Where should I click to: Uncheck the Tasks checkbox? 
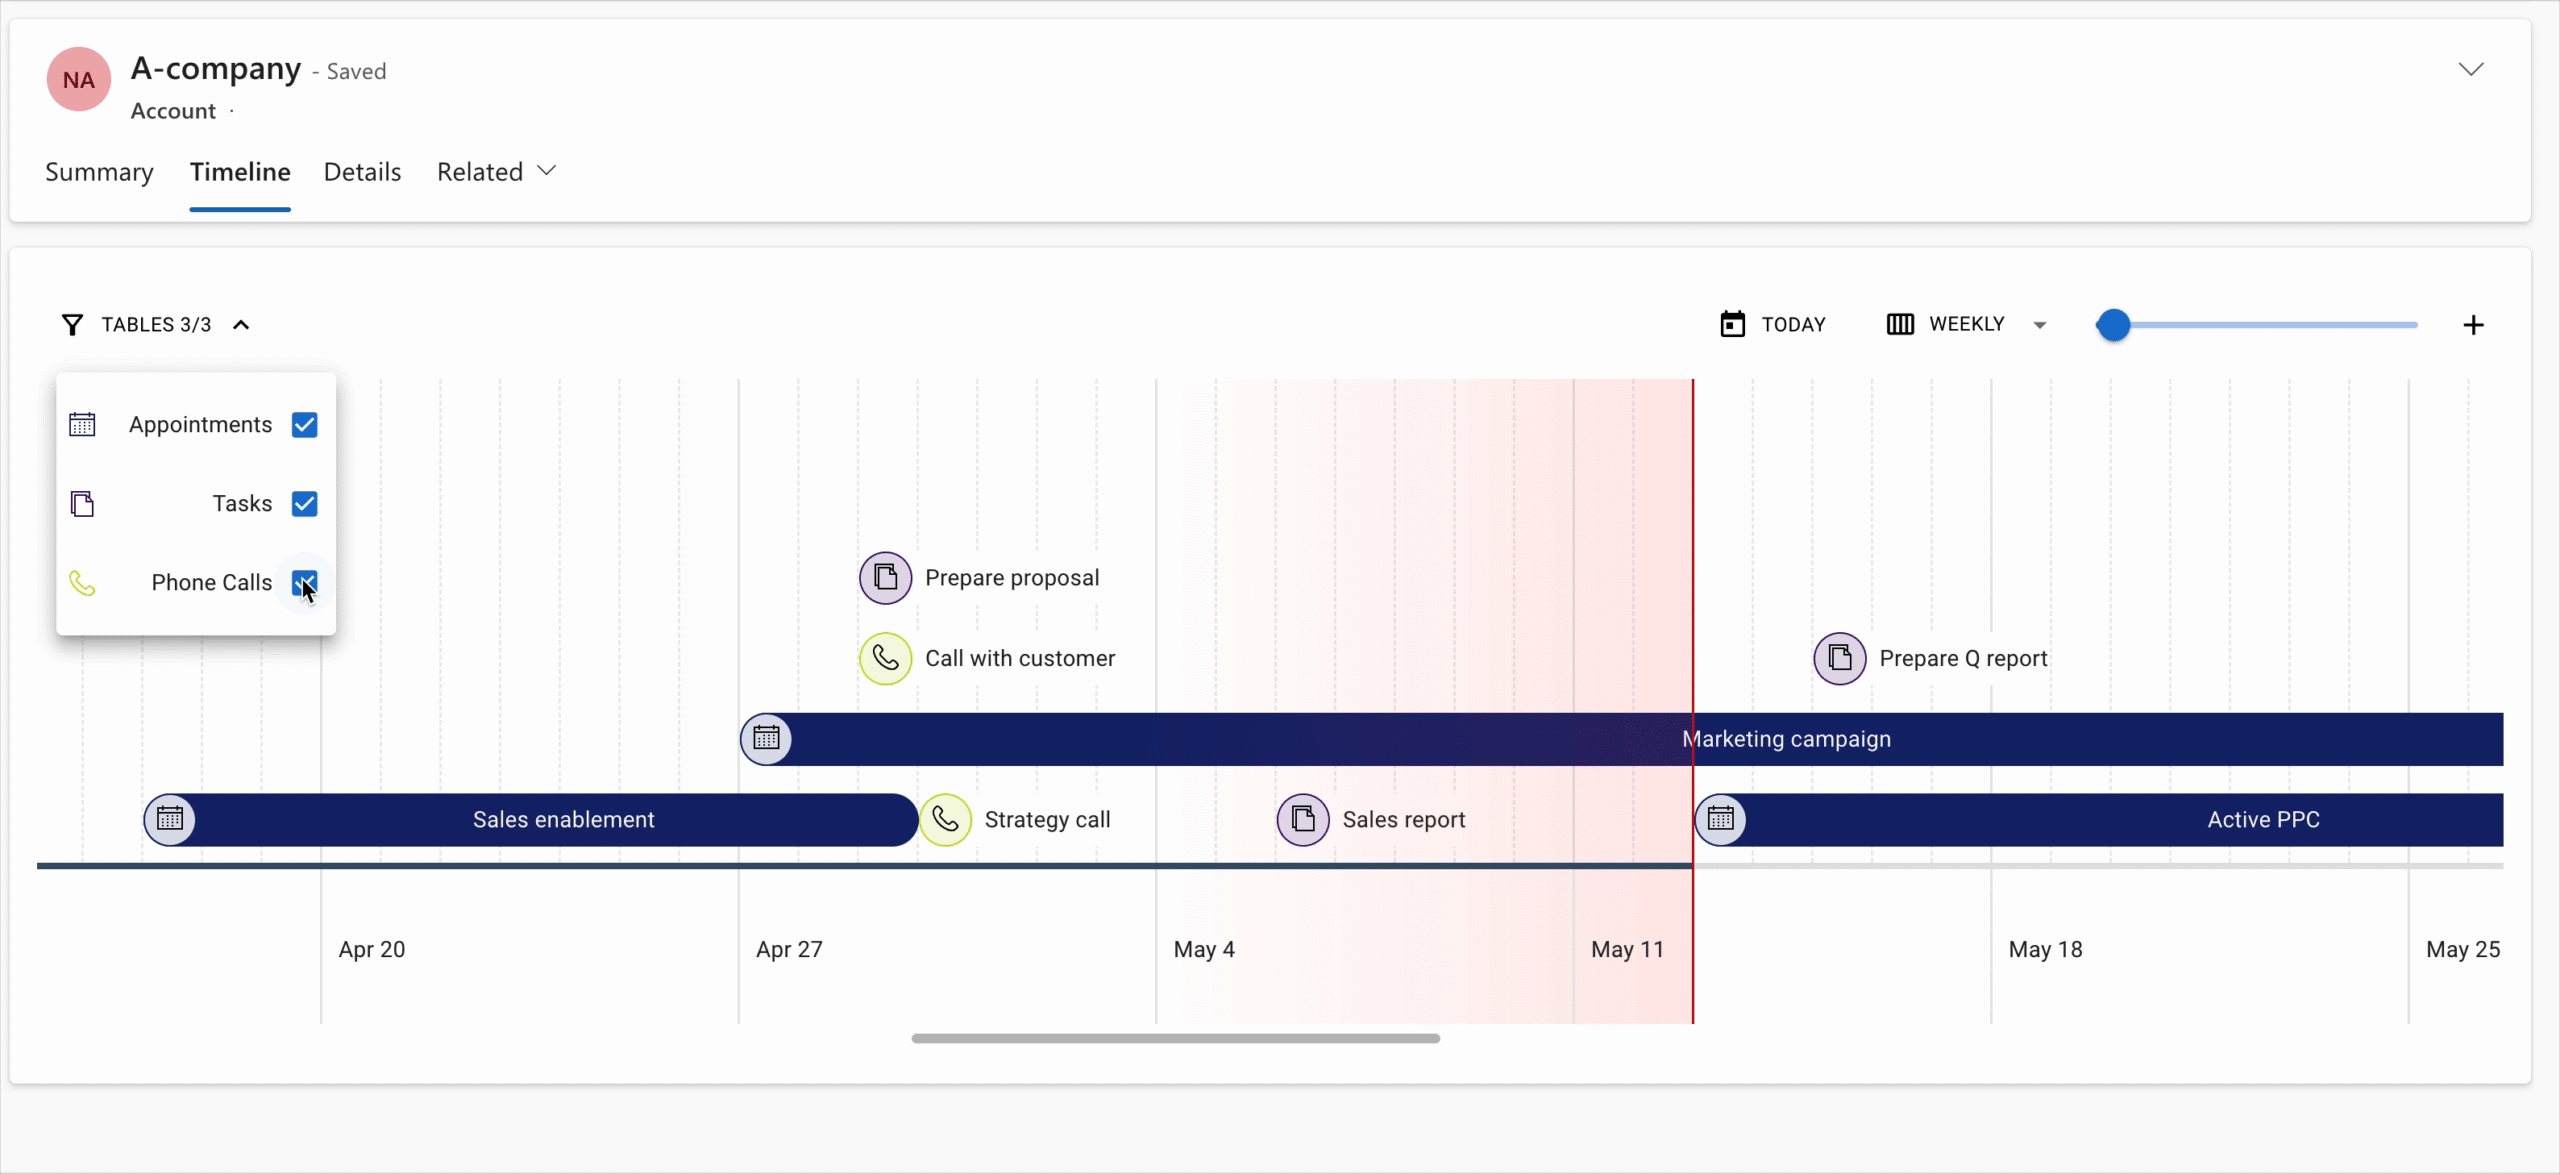(304, 503)
